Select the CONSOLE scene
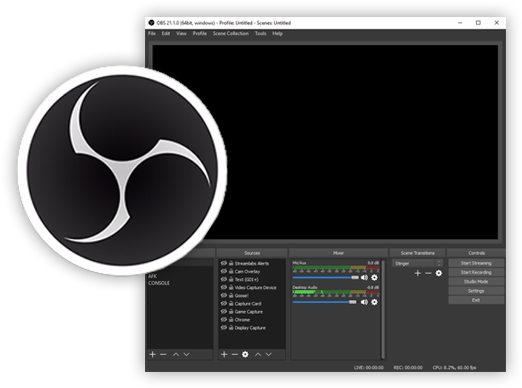The width and height of the screenshot is (522, 388). (x=159, y=283)
